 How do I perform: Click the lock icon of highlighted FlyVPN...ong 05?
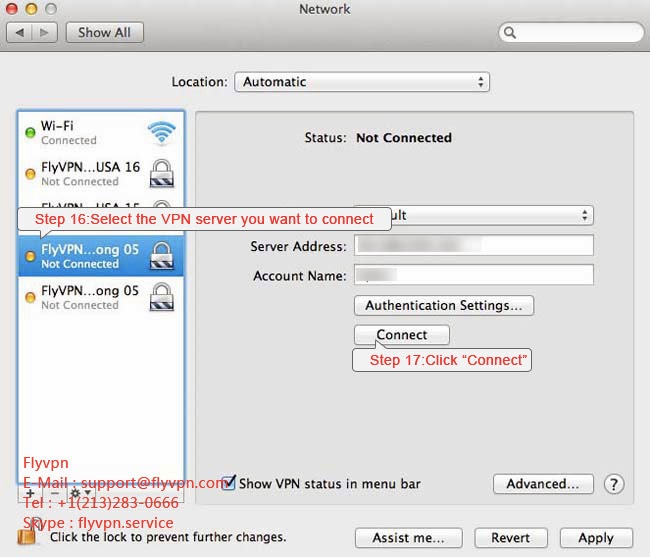pos(162,256)
